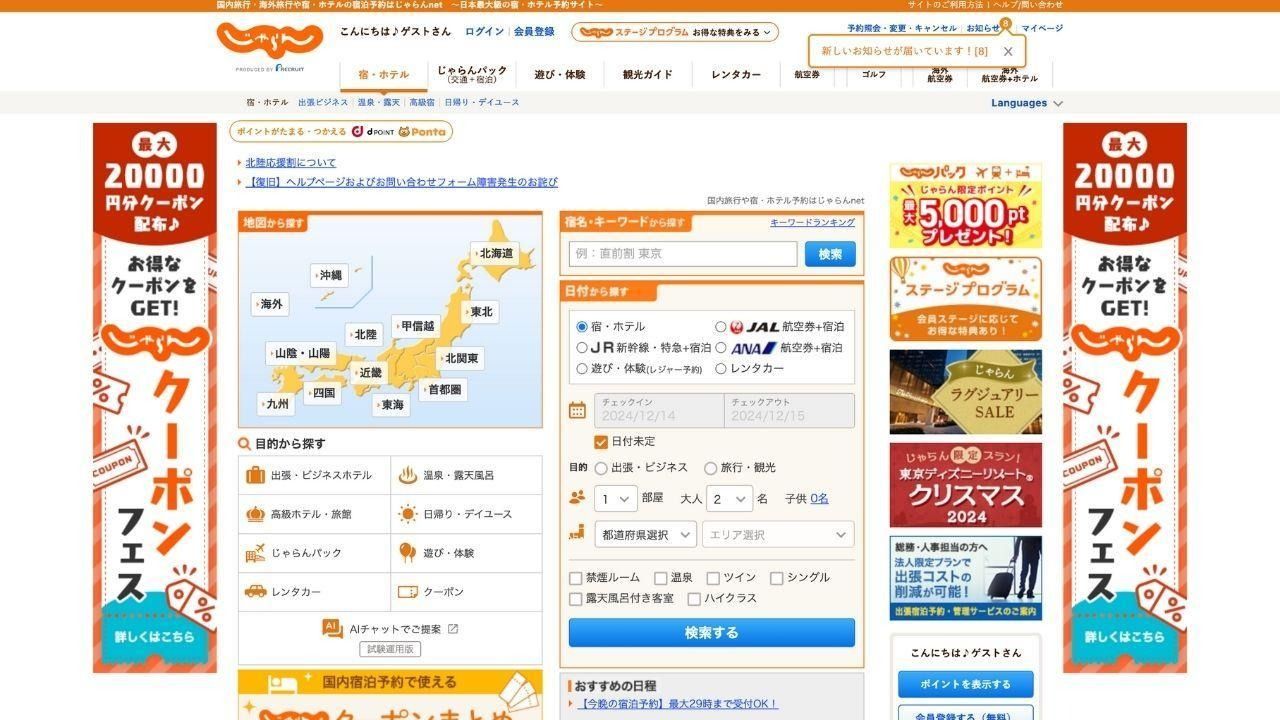This screenshot has width=1280, height=720.
Task: Select 宿・ホテル radio option
Action: point(582,327)
